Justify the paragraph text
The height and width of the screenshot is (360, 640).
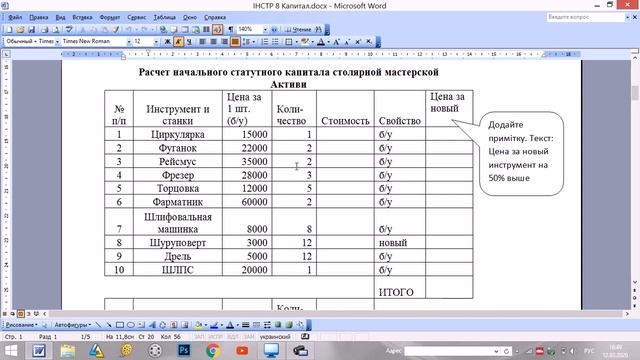pyautogui.click(x=235, y=42)
